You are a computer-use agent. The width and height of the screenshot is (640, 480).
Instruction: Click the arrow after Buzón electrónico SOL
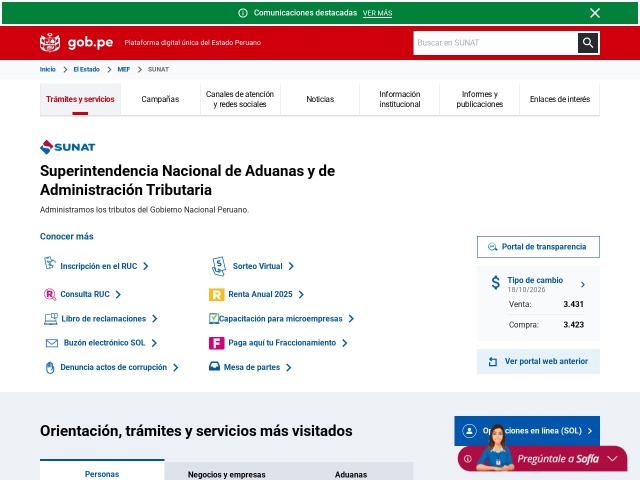(154, 343)
